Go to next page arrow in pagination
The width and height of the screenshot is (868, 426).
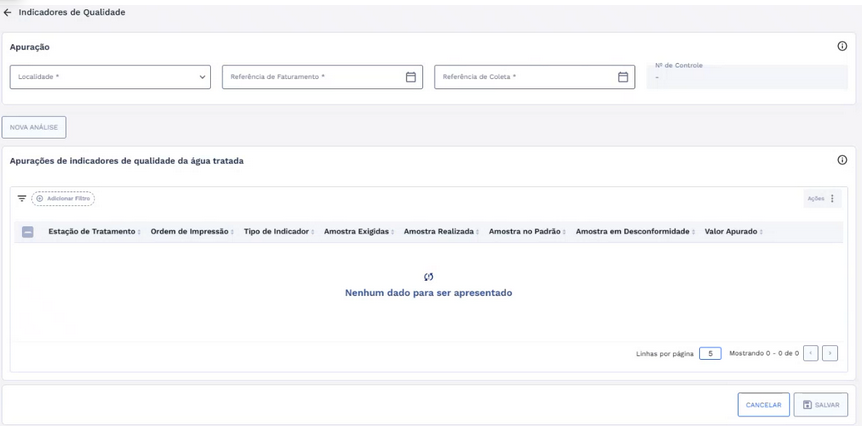[x=829, y=353]
